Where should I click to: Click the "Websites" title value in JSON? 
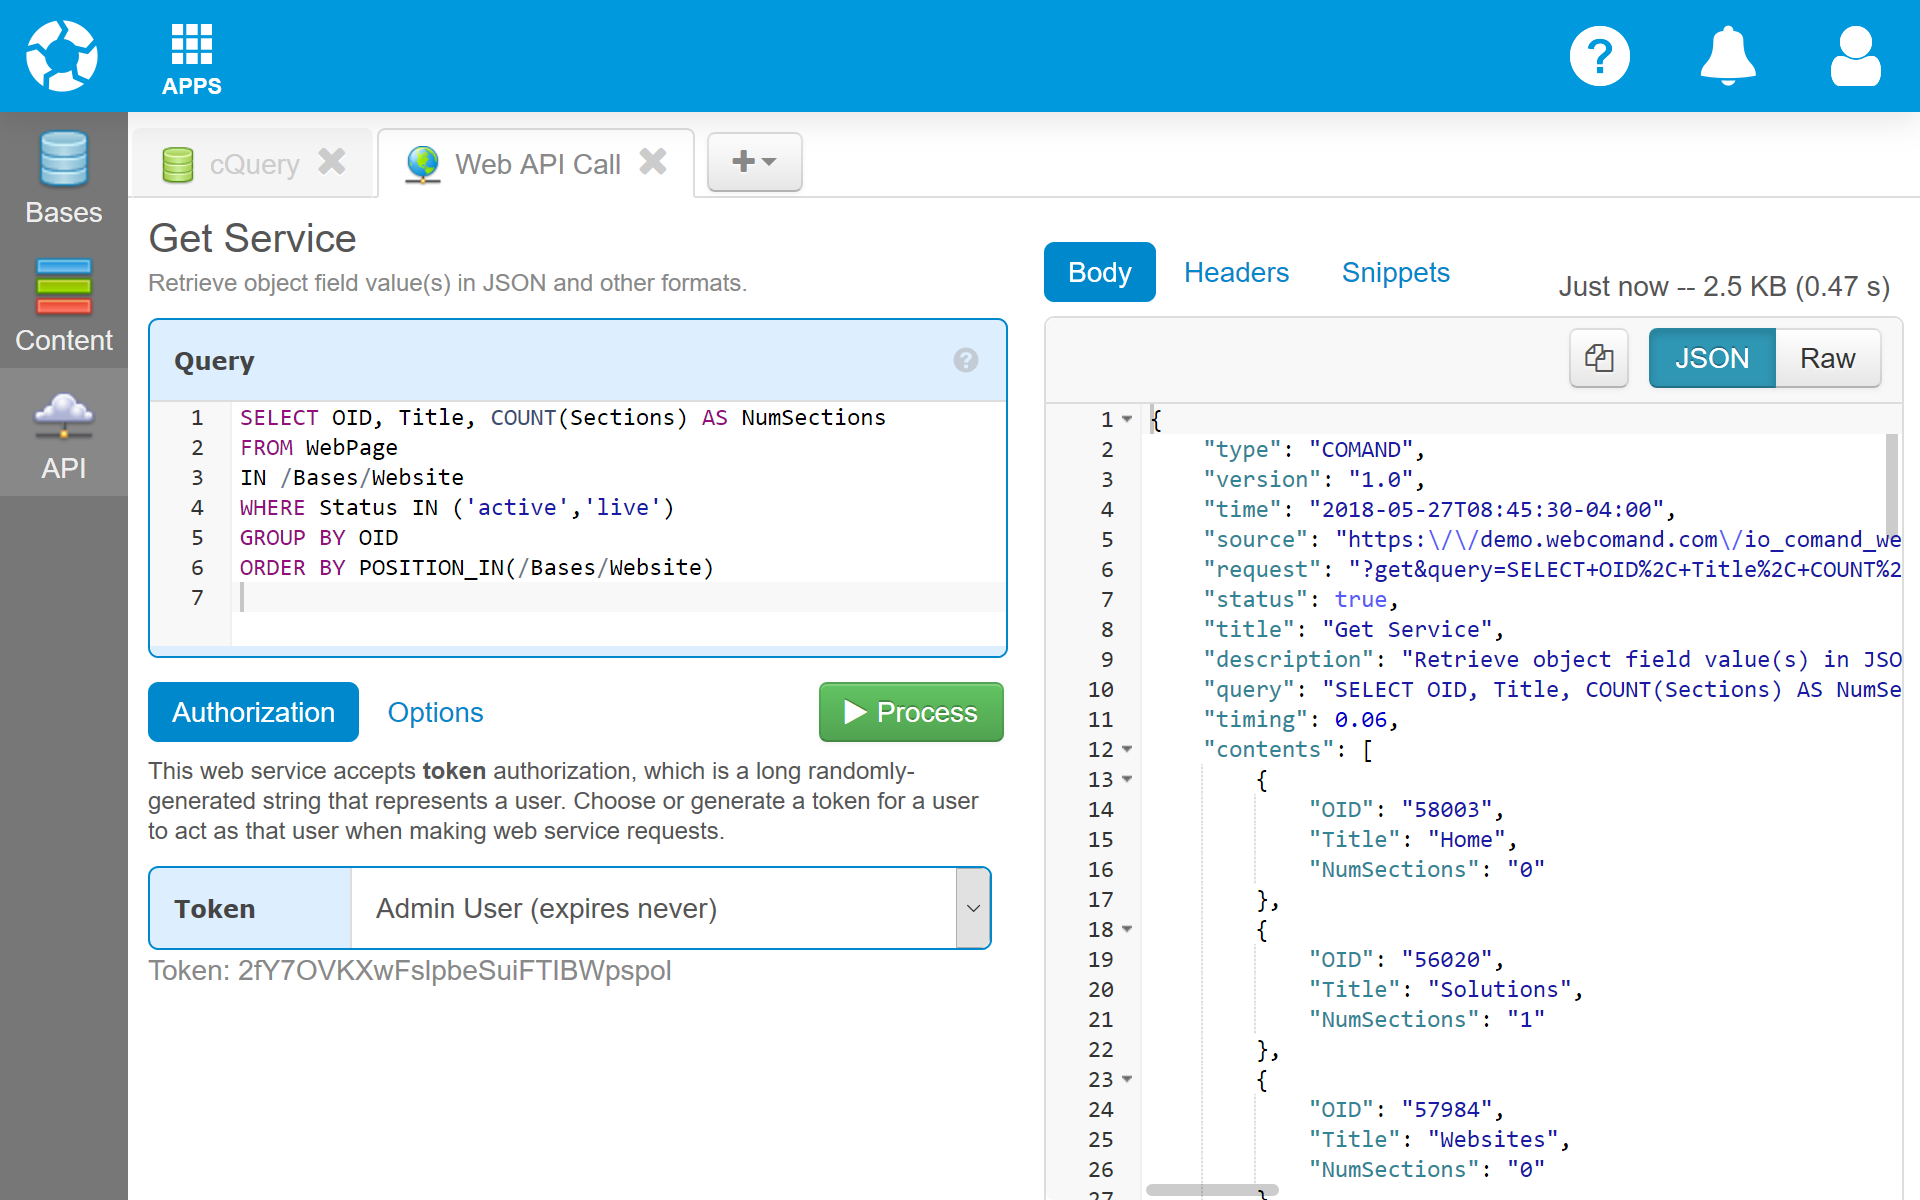[1492, 1139]
